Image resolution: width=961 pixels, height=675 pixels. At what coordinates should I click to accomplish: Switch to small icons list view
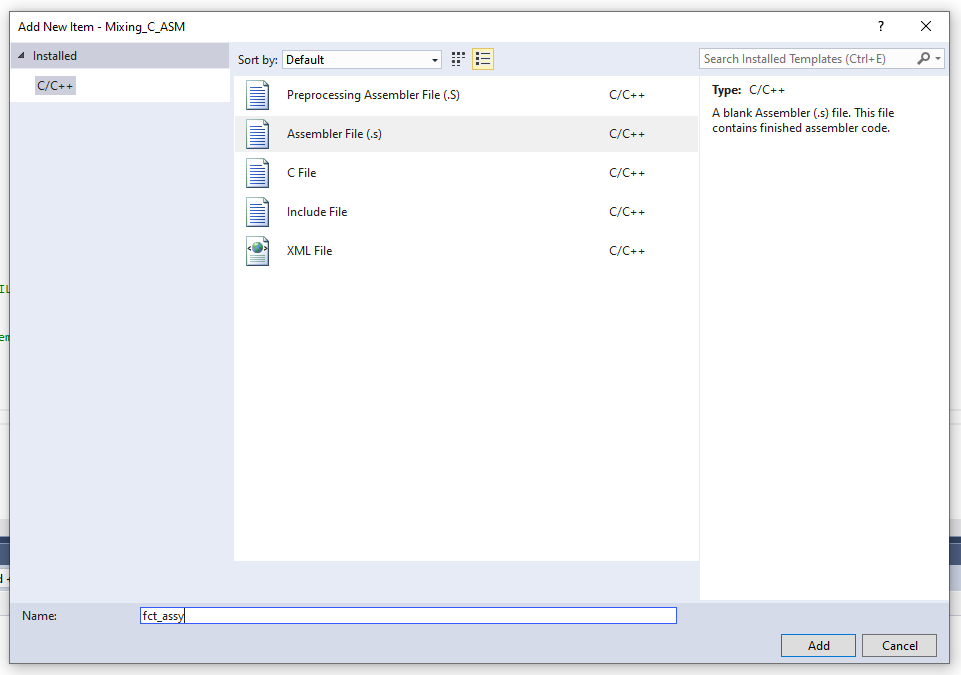pos(483,59)
